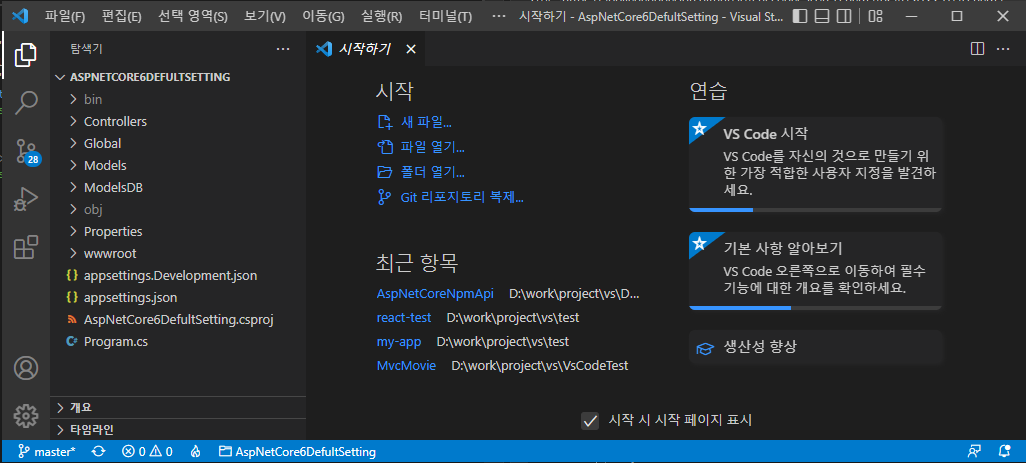The height and width of the screenshot is (463, 1026).
Task: Open appsettings.json file
Action: tap(178, 298)
